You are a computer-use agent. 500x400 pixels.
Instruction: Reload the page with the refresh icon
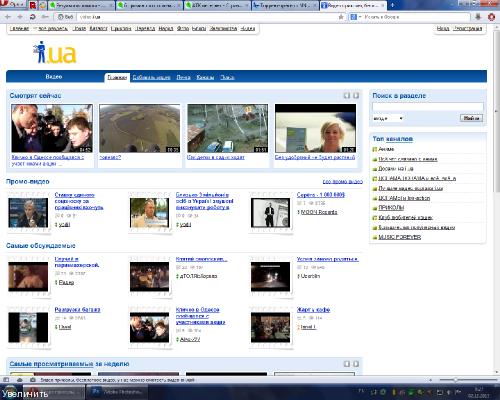pos(32,17)
